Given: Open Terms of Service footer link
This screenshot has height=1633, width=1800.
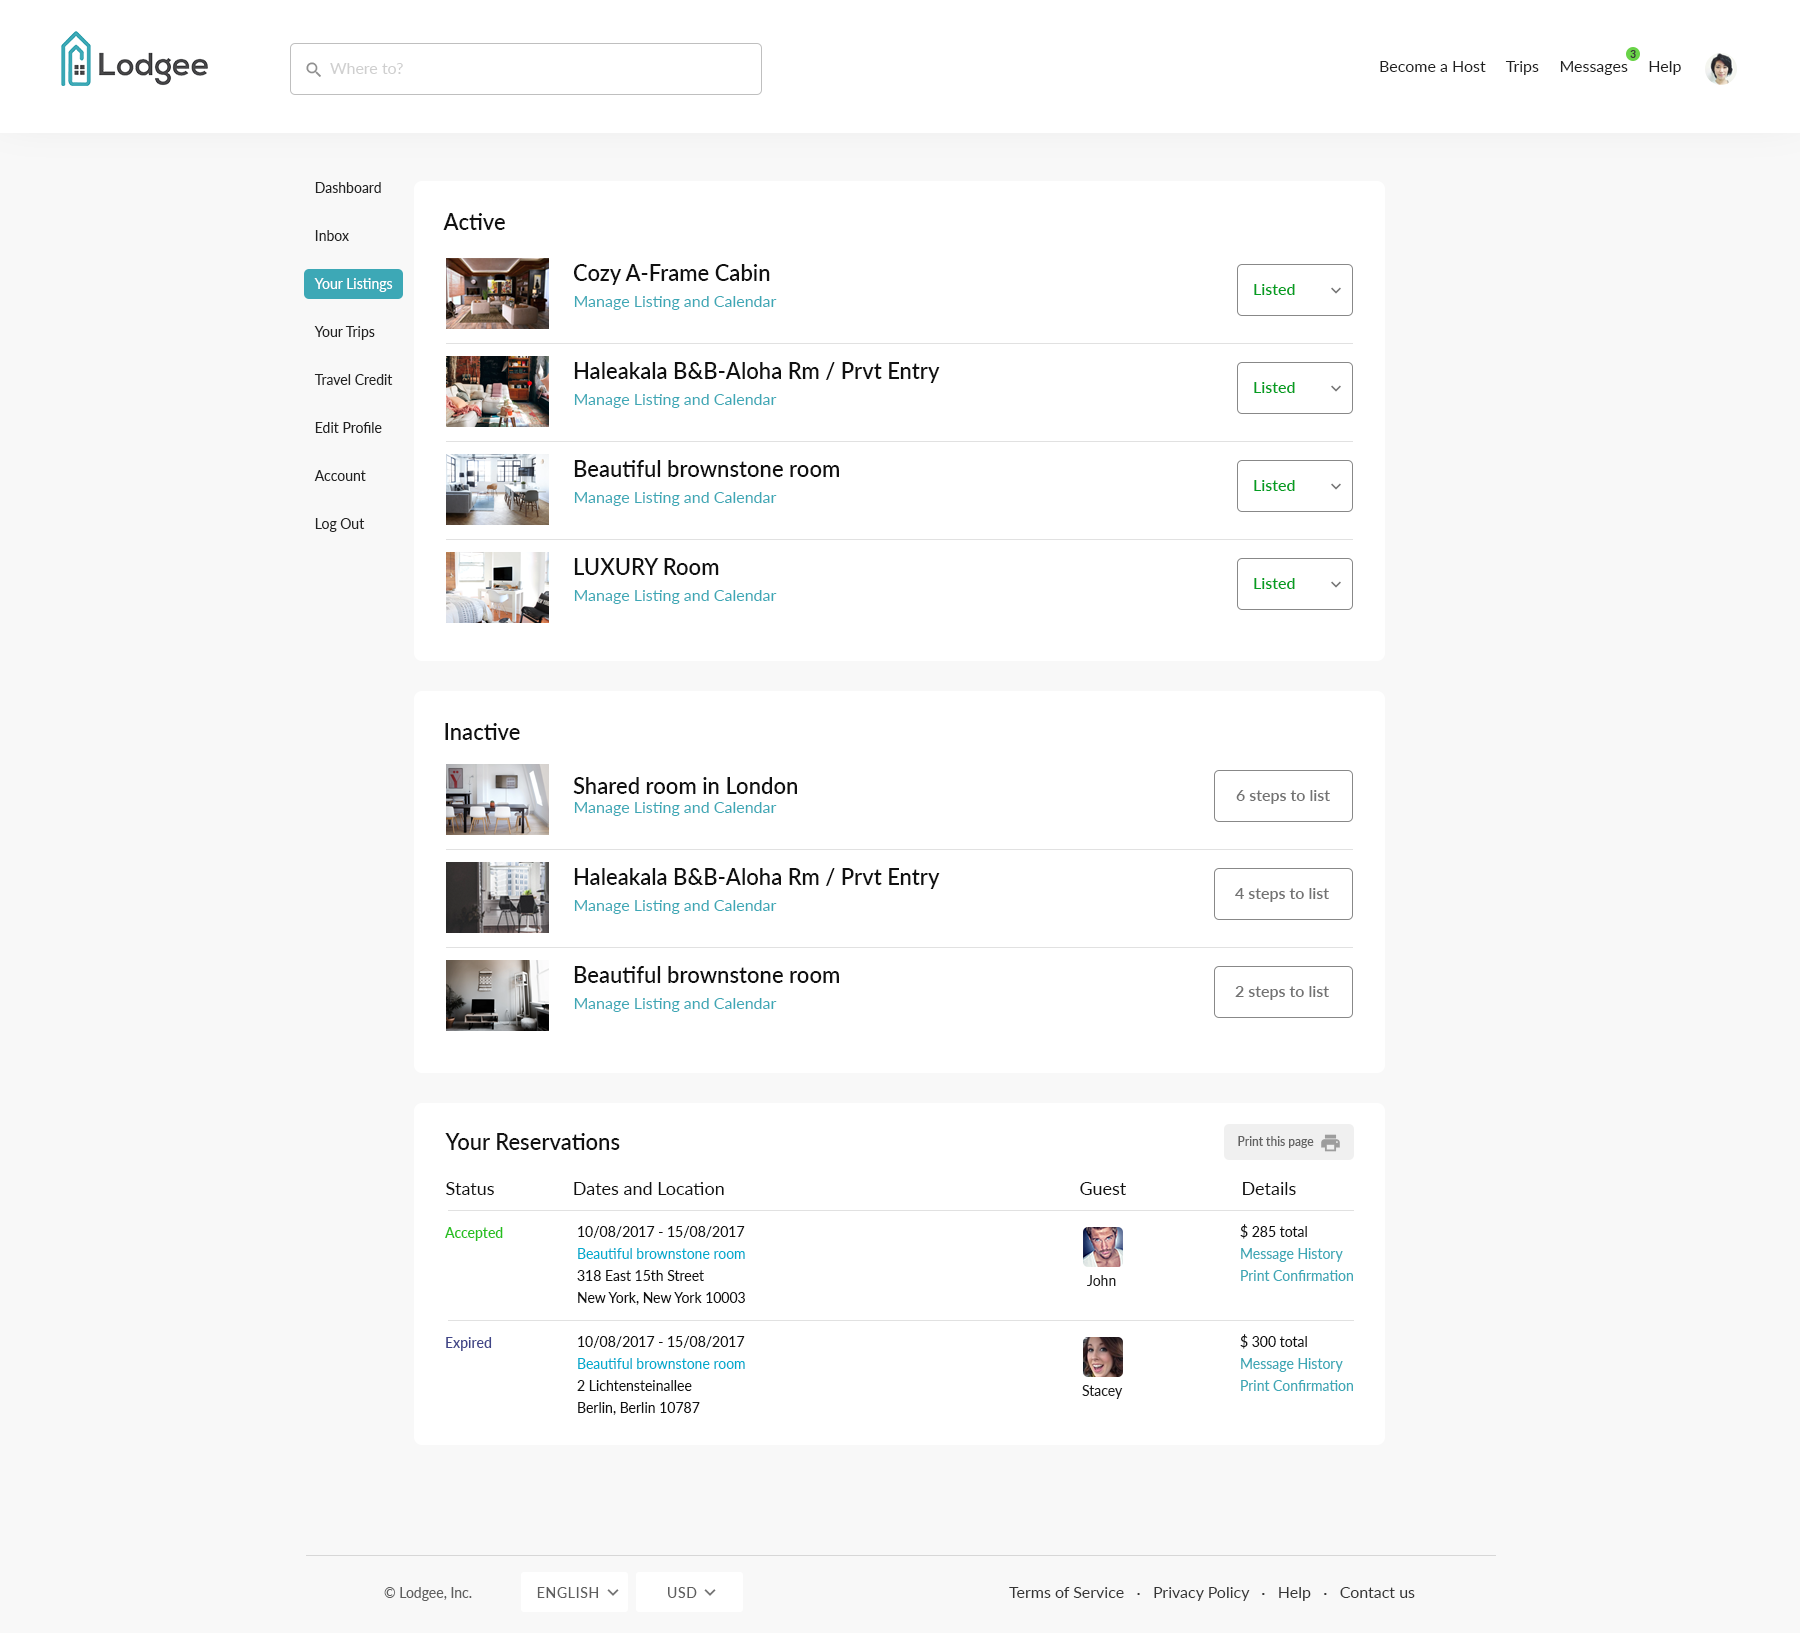Looking at the screenshot, I should 1066,1593.
